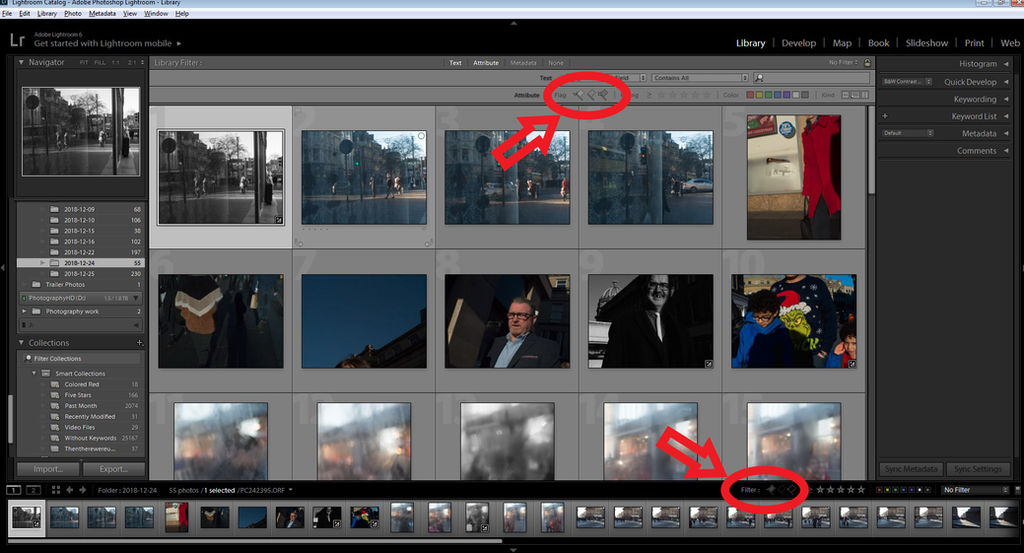This screenshot has width=1024, height=553.
Task: Go back with the left arrow icon
Action: tap(70, 490)
